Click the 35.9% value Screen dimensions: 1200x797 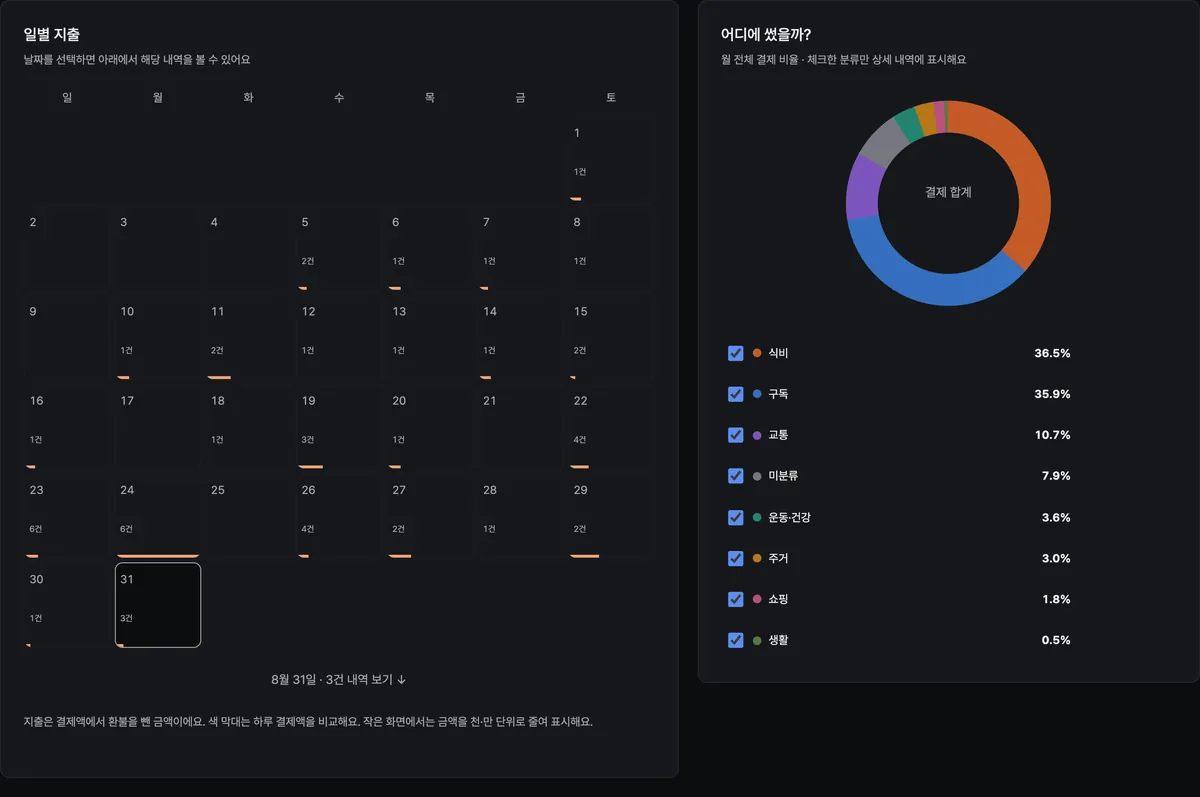(1052, 394)
